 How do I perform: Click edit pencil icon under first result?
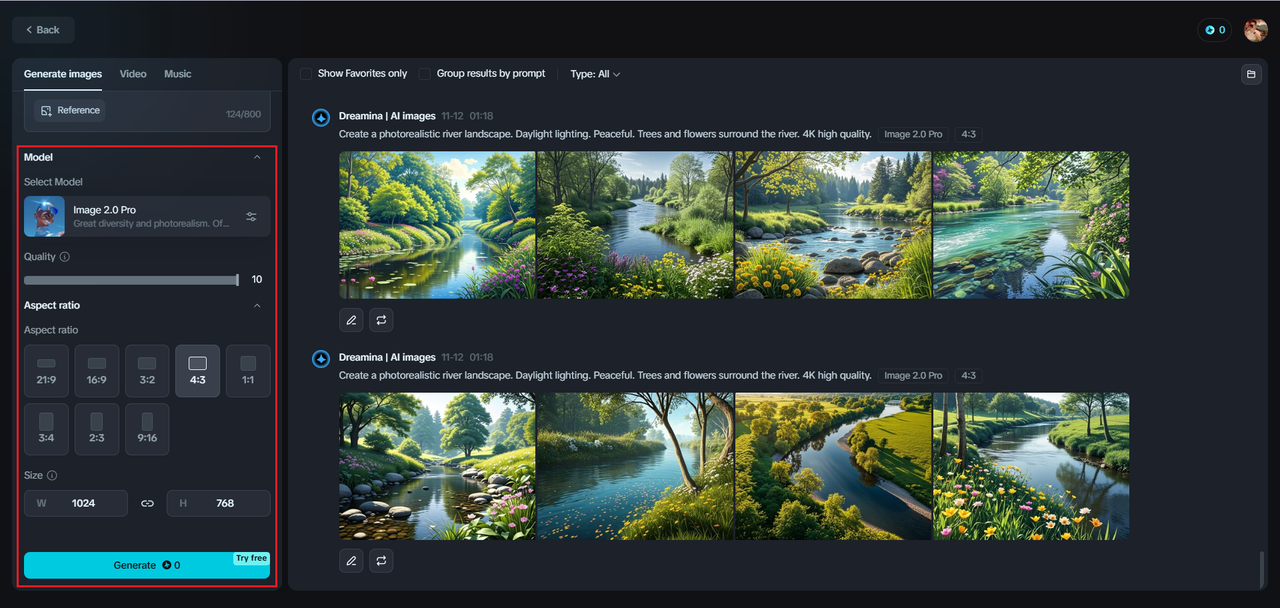tap(351, 320)
